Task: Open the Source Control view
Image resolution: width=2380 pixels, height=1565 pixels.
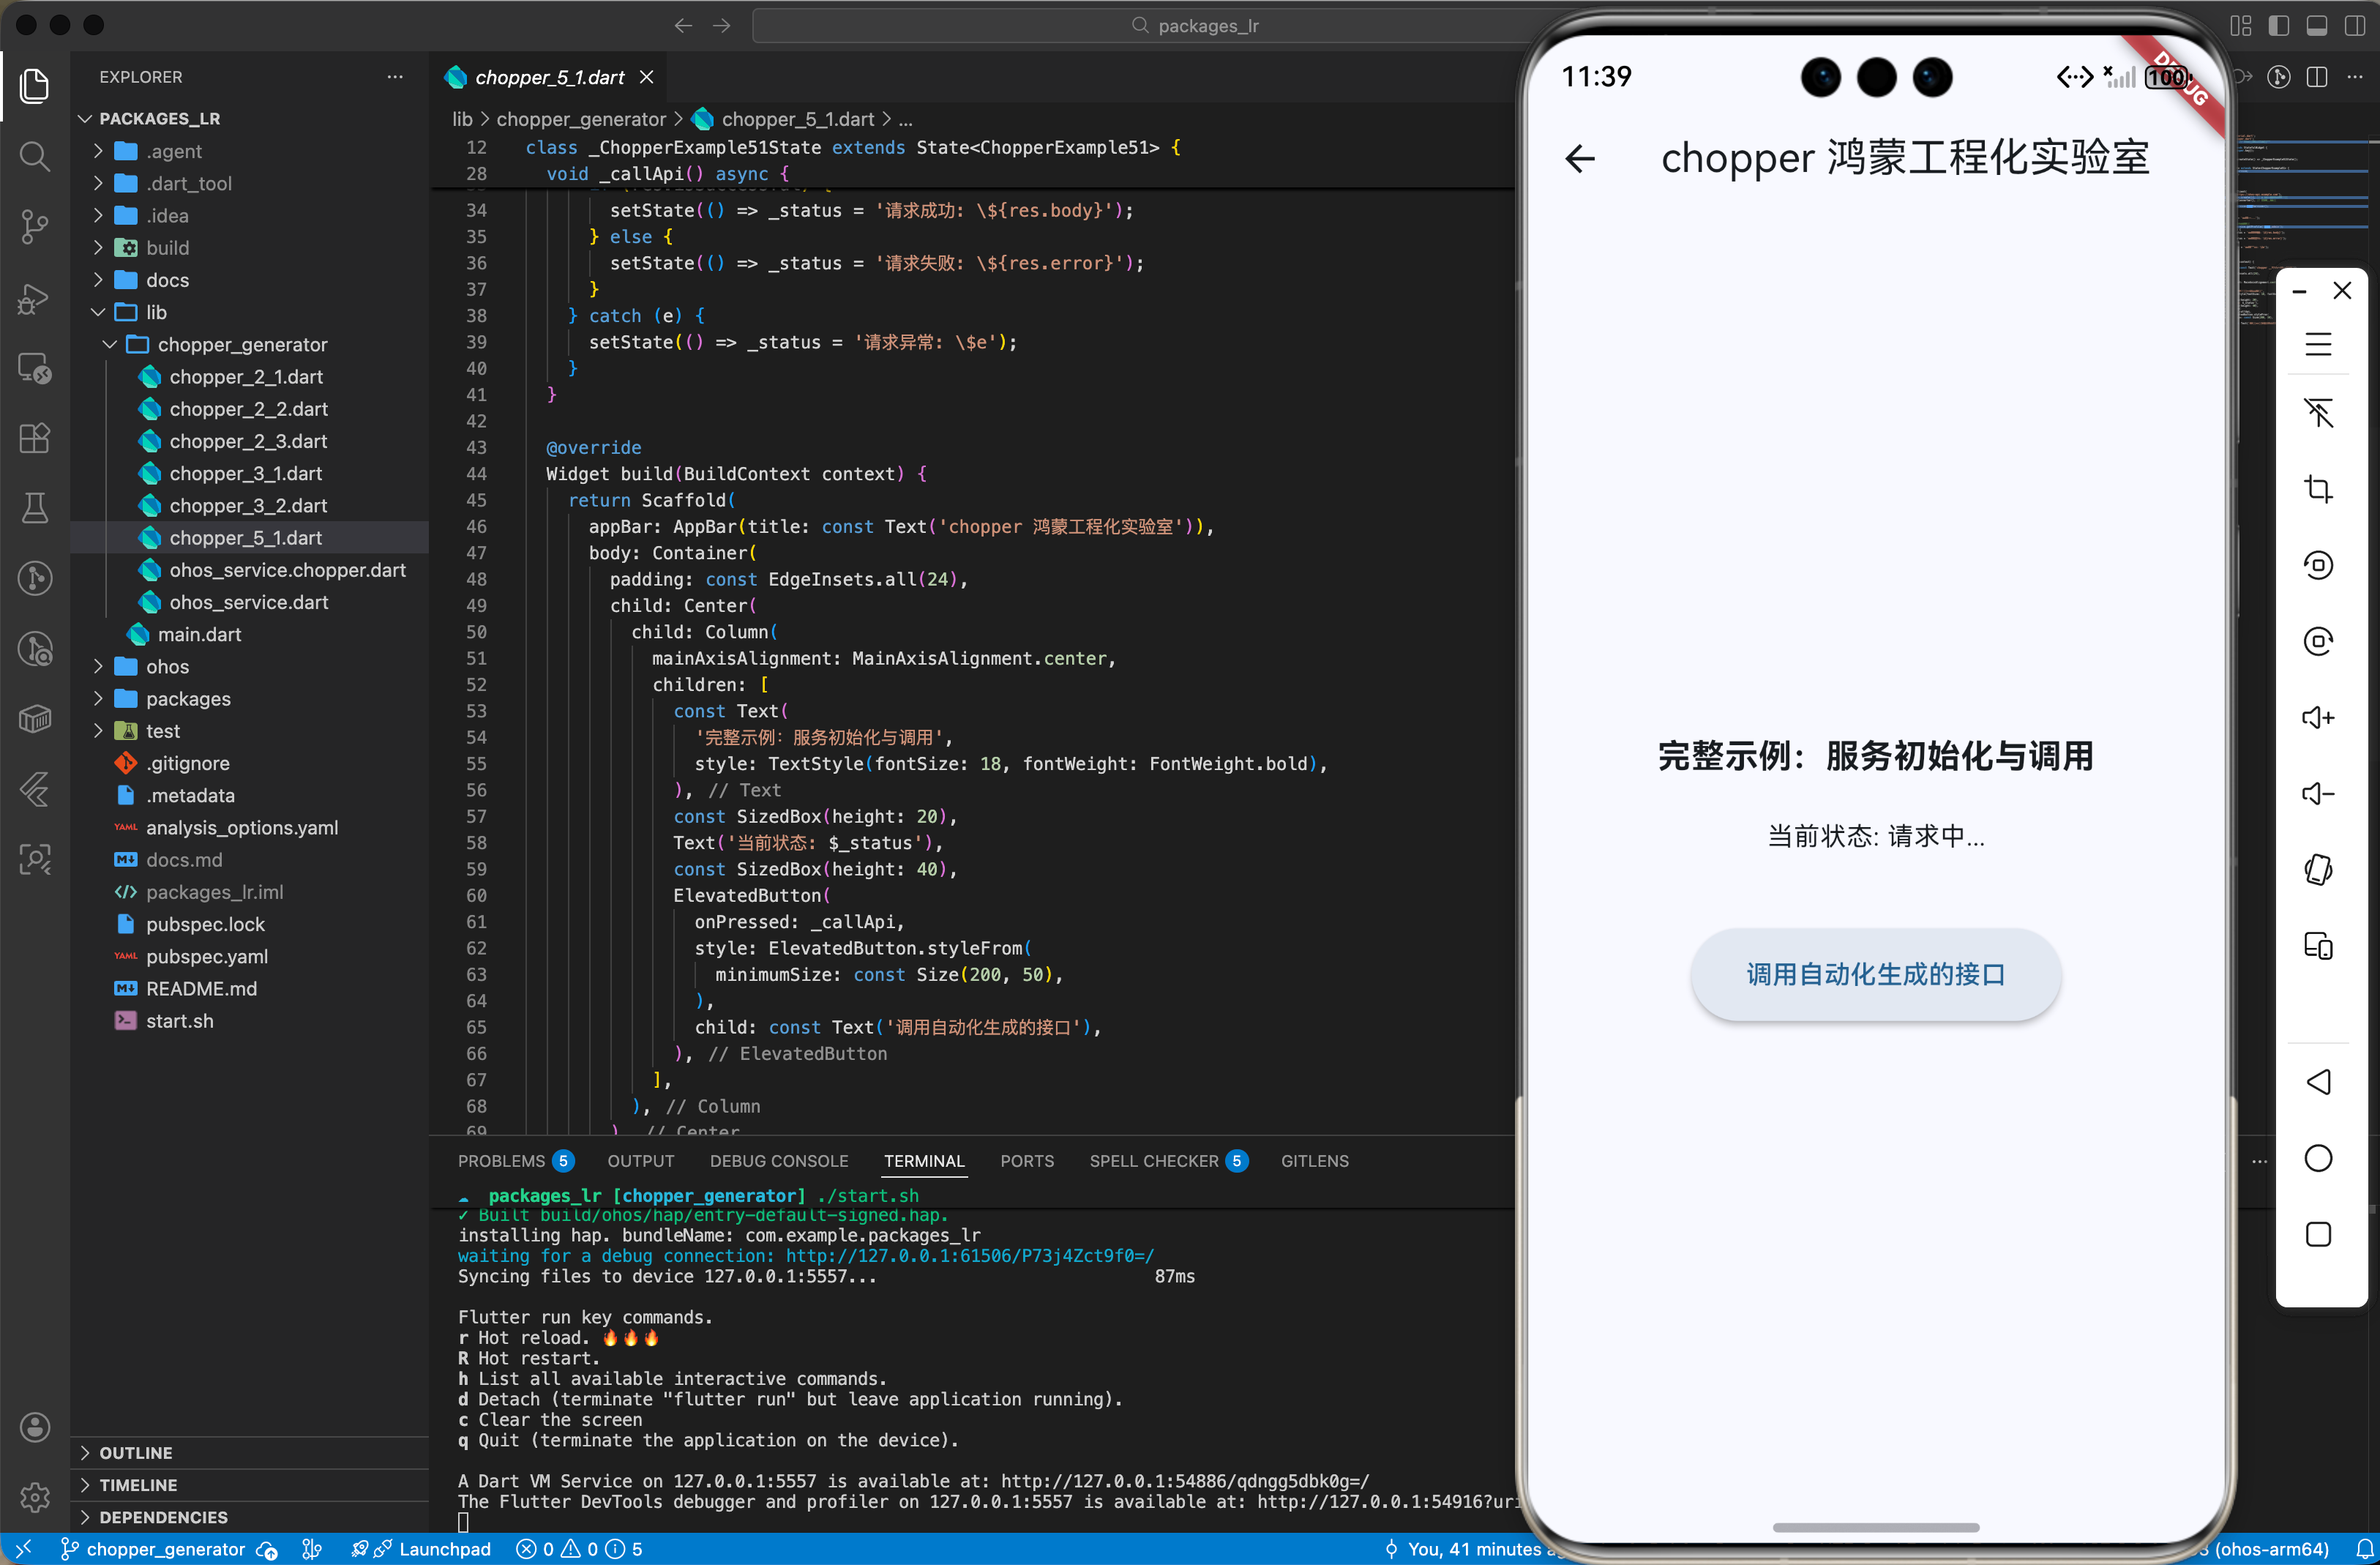Action: tap(34, 227)
